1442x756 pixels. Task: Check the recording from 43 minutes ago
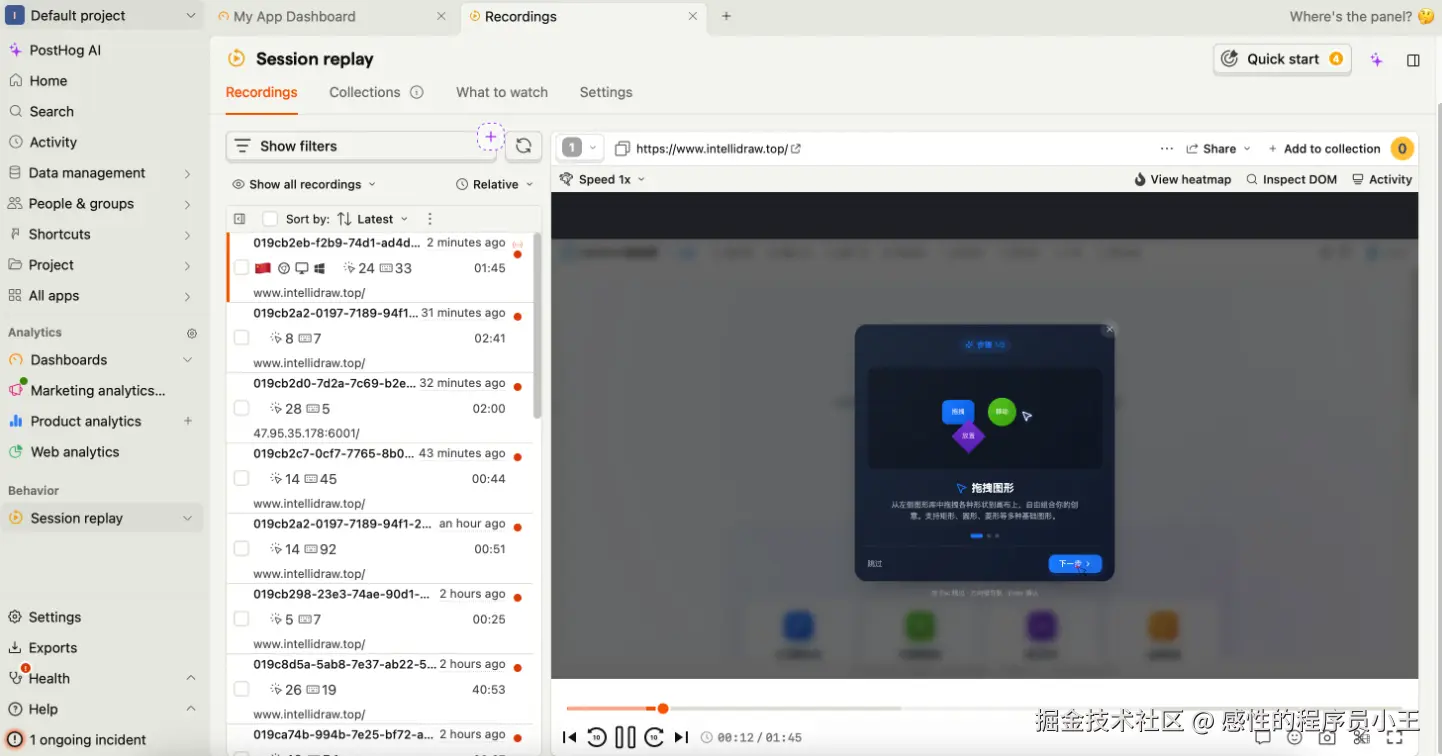[x=241, y=478]
